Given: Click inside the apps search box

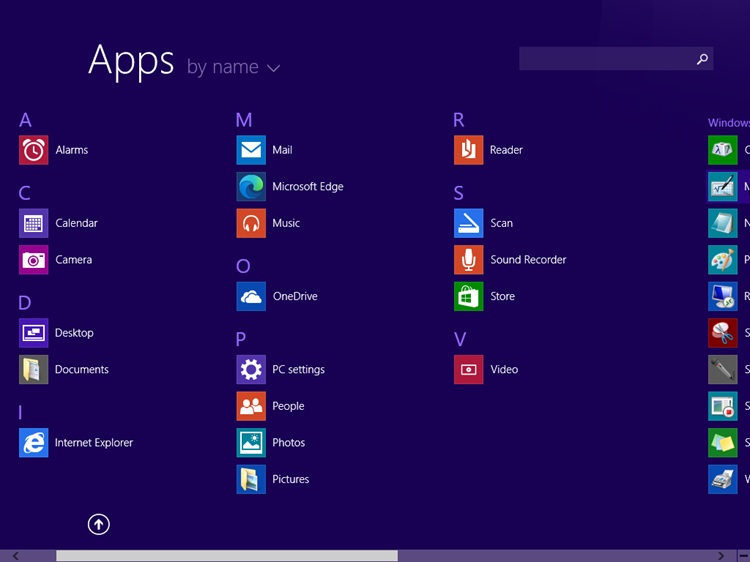Looking at the screenshot, I should (x=616, y=59).
